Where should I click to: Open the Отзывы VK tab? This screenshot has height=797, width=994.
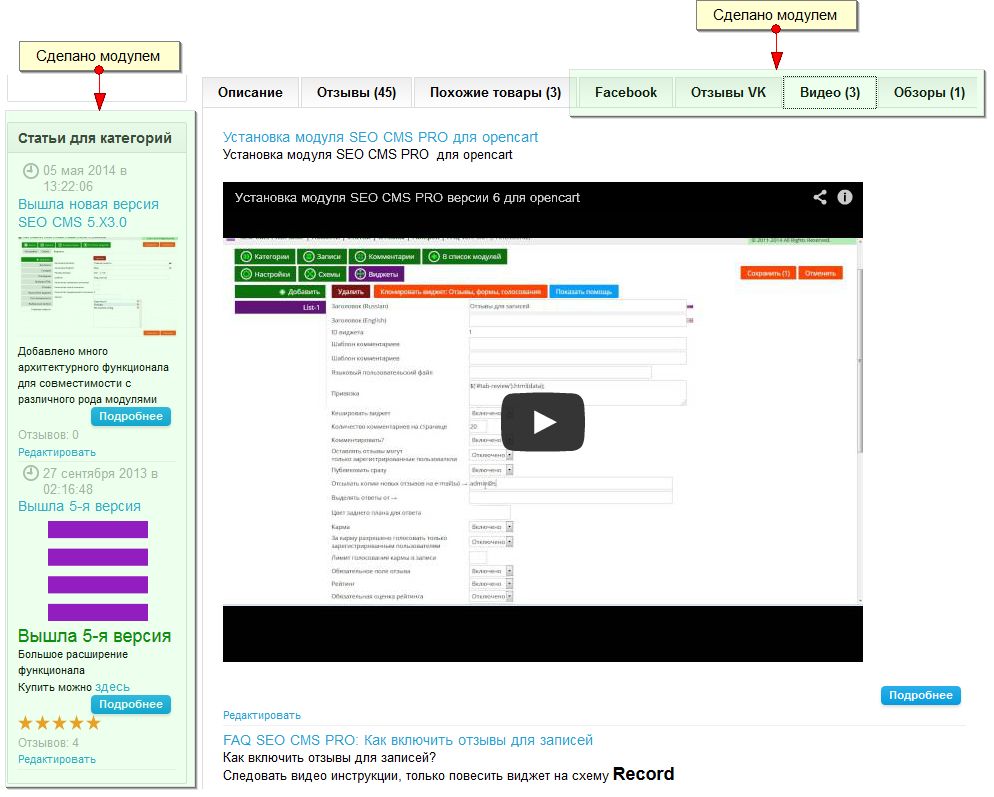(x=728, y=93)
